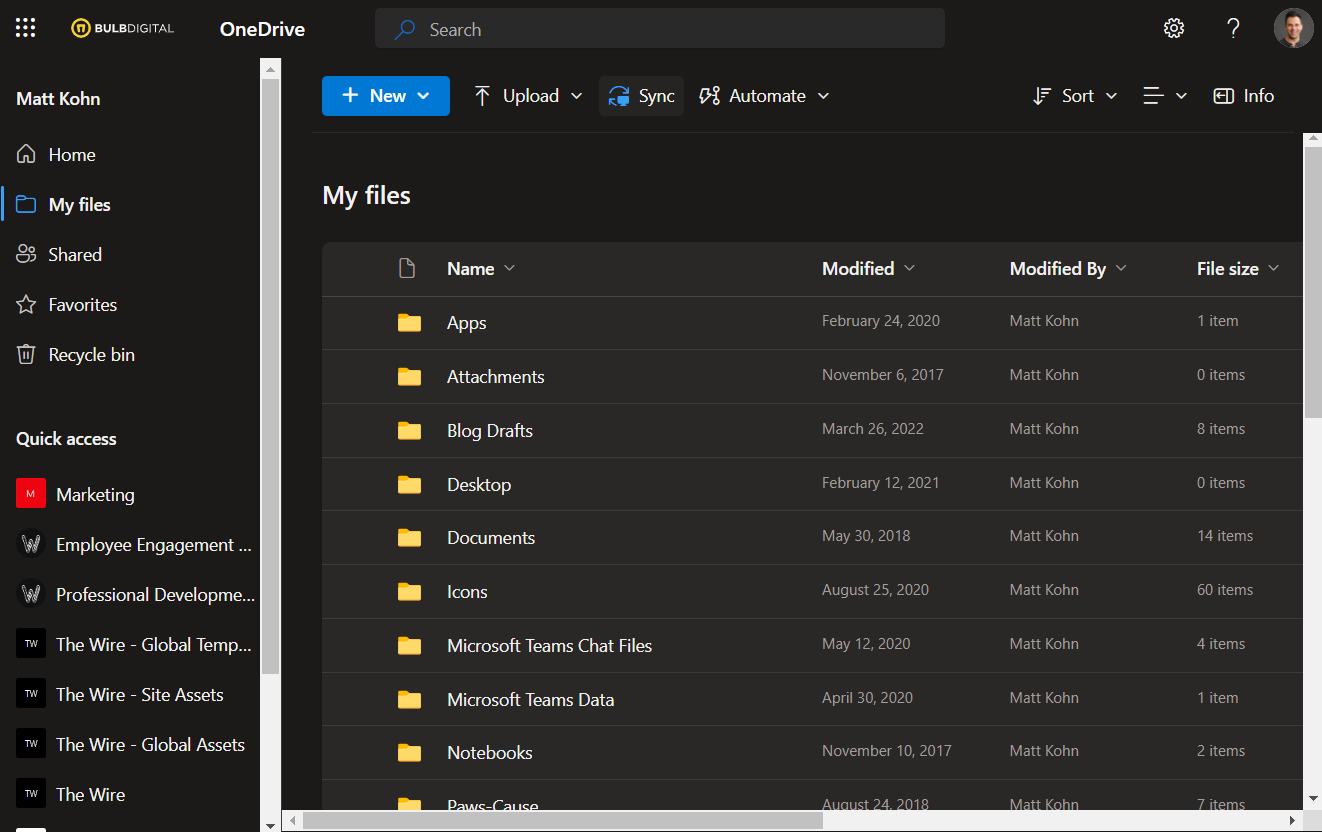Open the app launcher waffle icon
The height and width of the screenshot is (832, 1322).
pyautogui.click(x=26, y=28)
